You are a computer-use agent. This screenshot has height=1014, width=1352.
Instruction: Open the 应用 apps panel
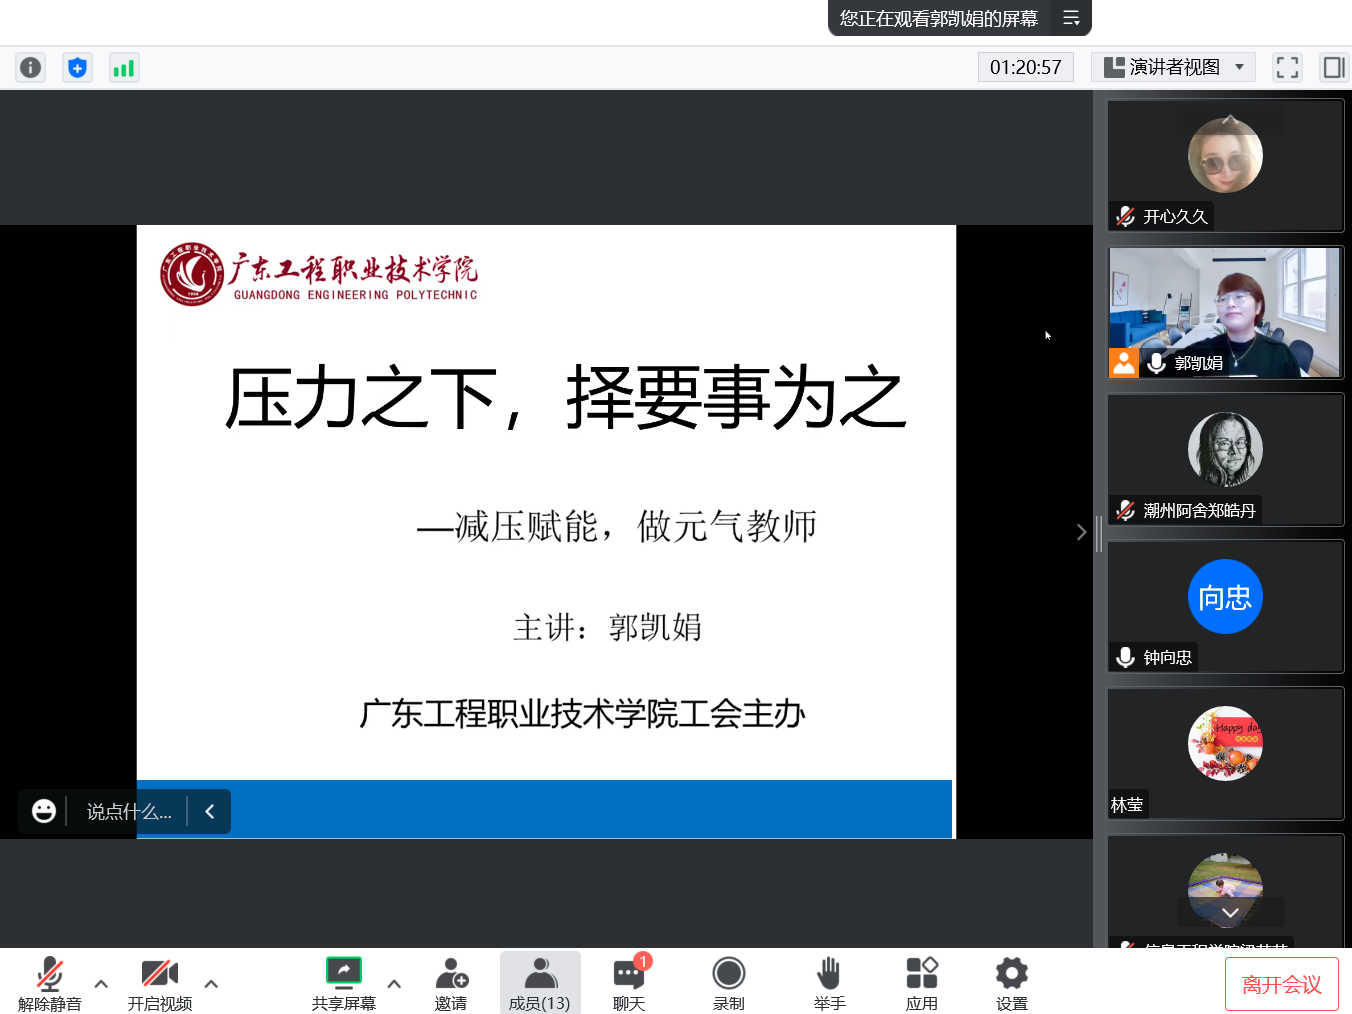point(921,983)
